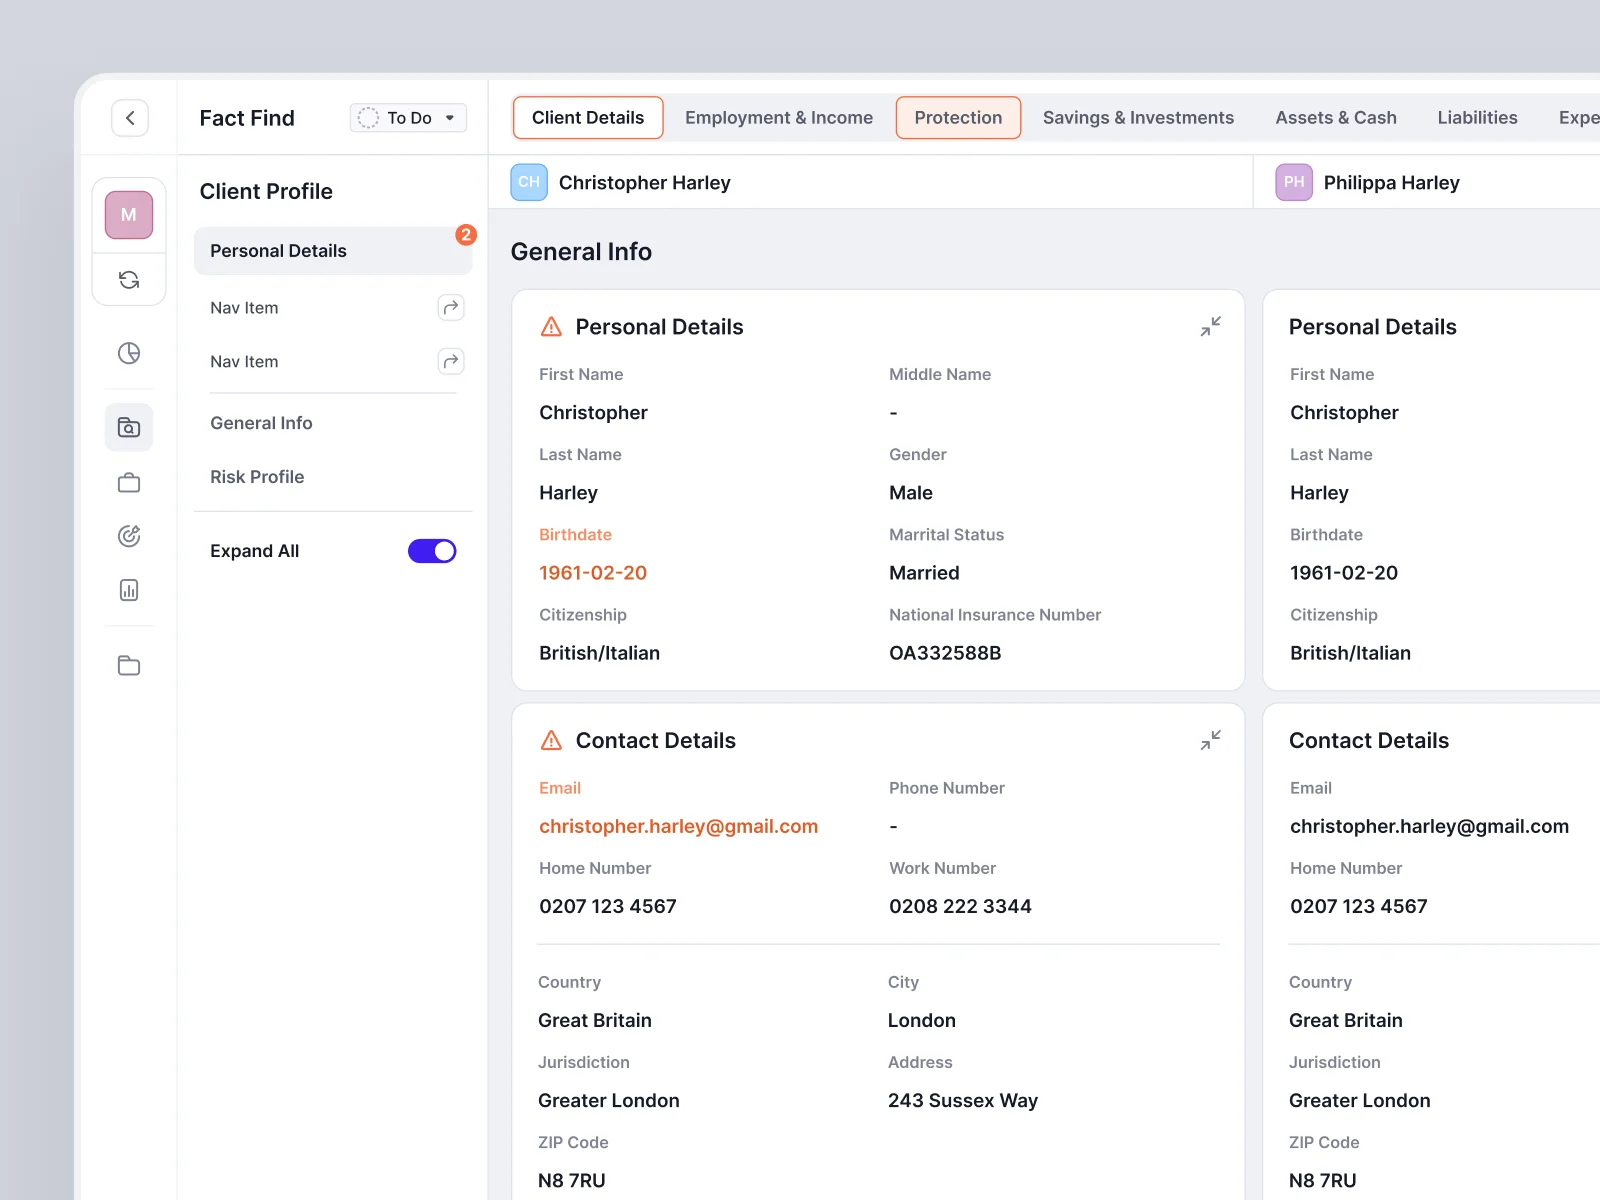Screen dimensions: 1600x1200
Task: Click Home Number in Christopher's Contact Details
Action: click(x=608, y=906)
